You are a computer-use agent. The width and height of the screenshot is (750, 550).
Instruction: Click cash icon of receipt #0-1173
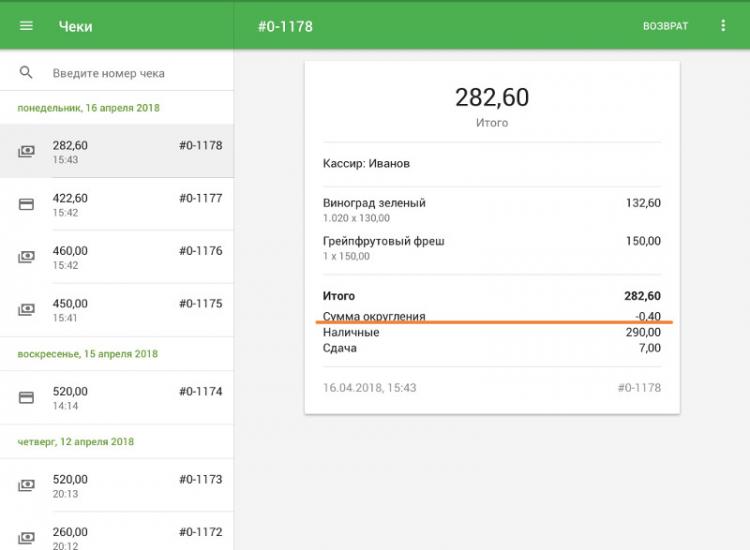[27, 486]
